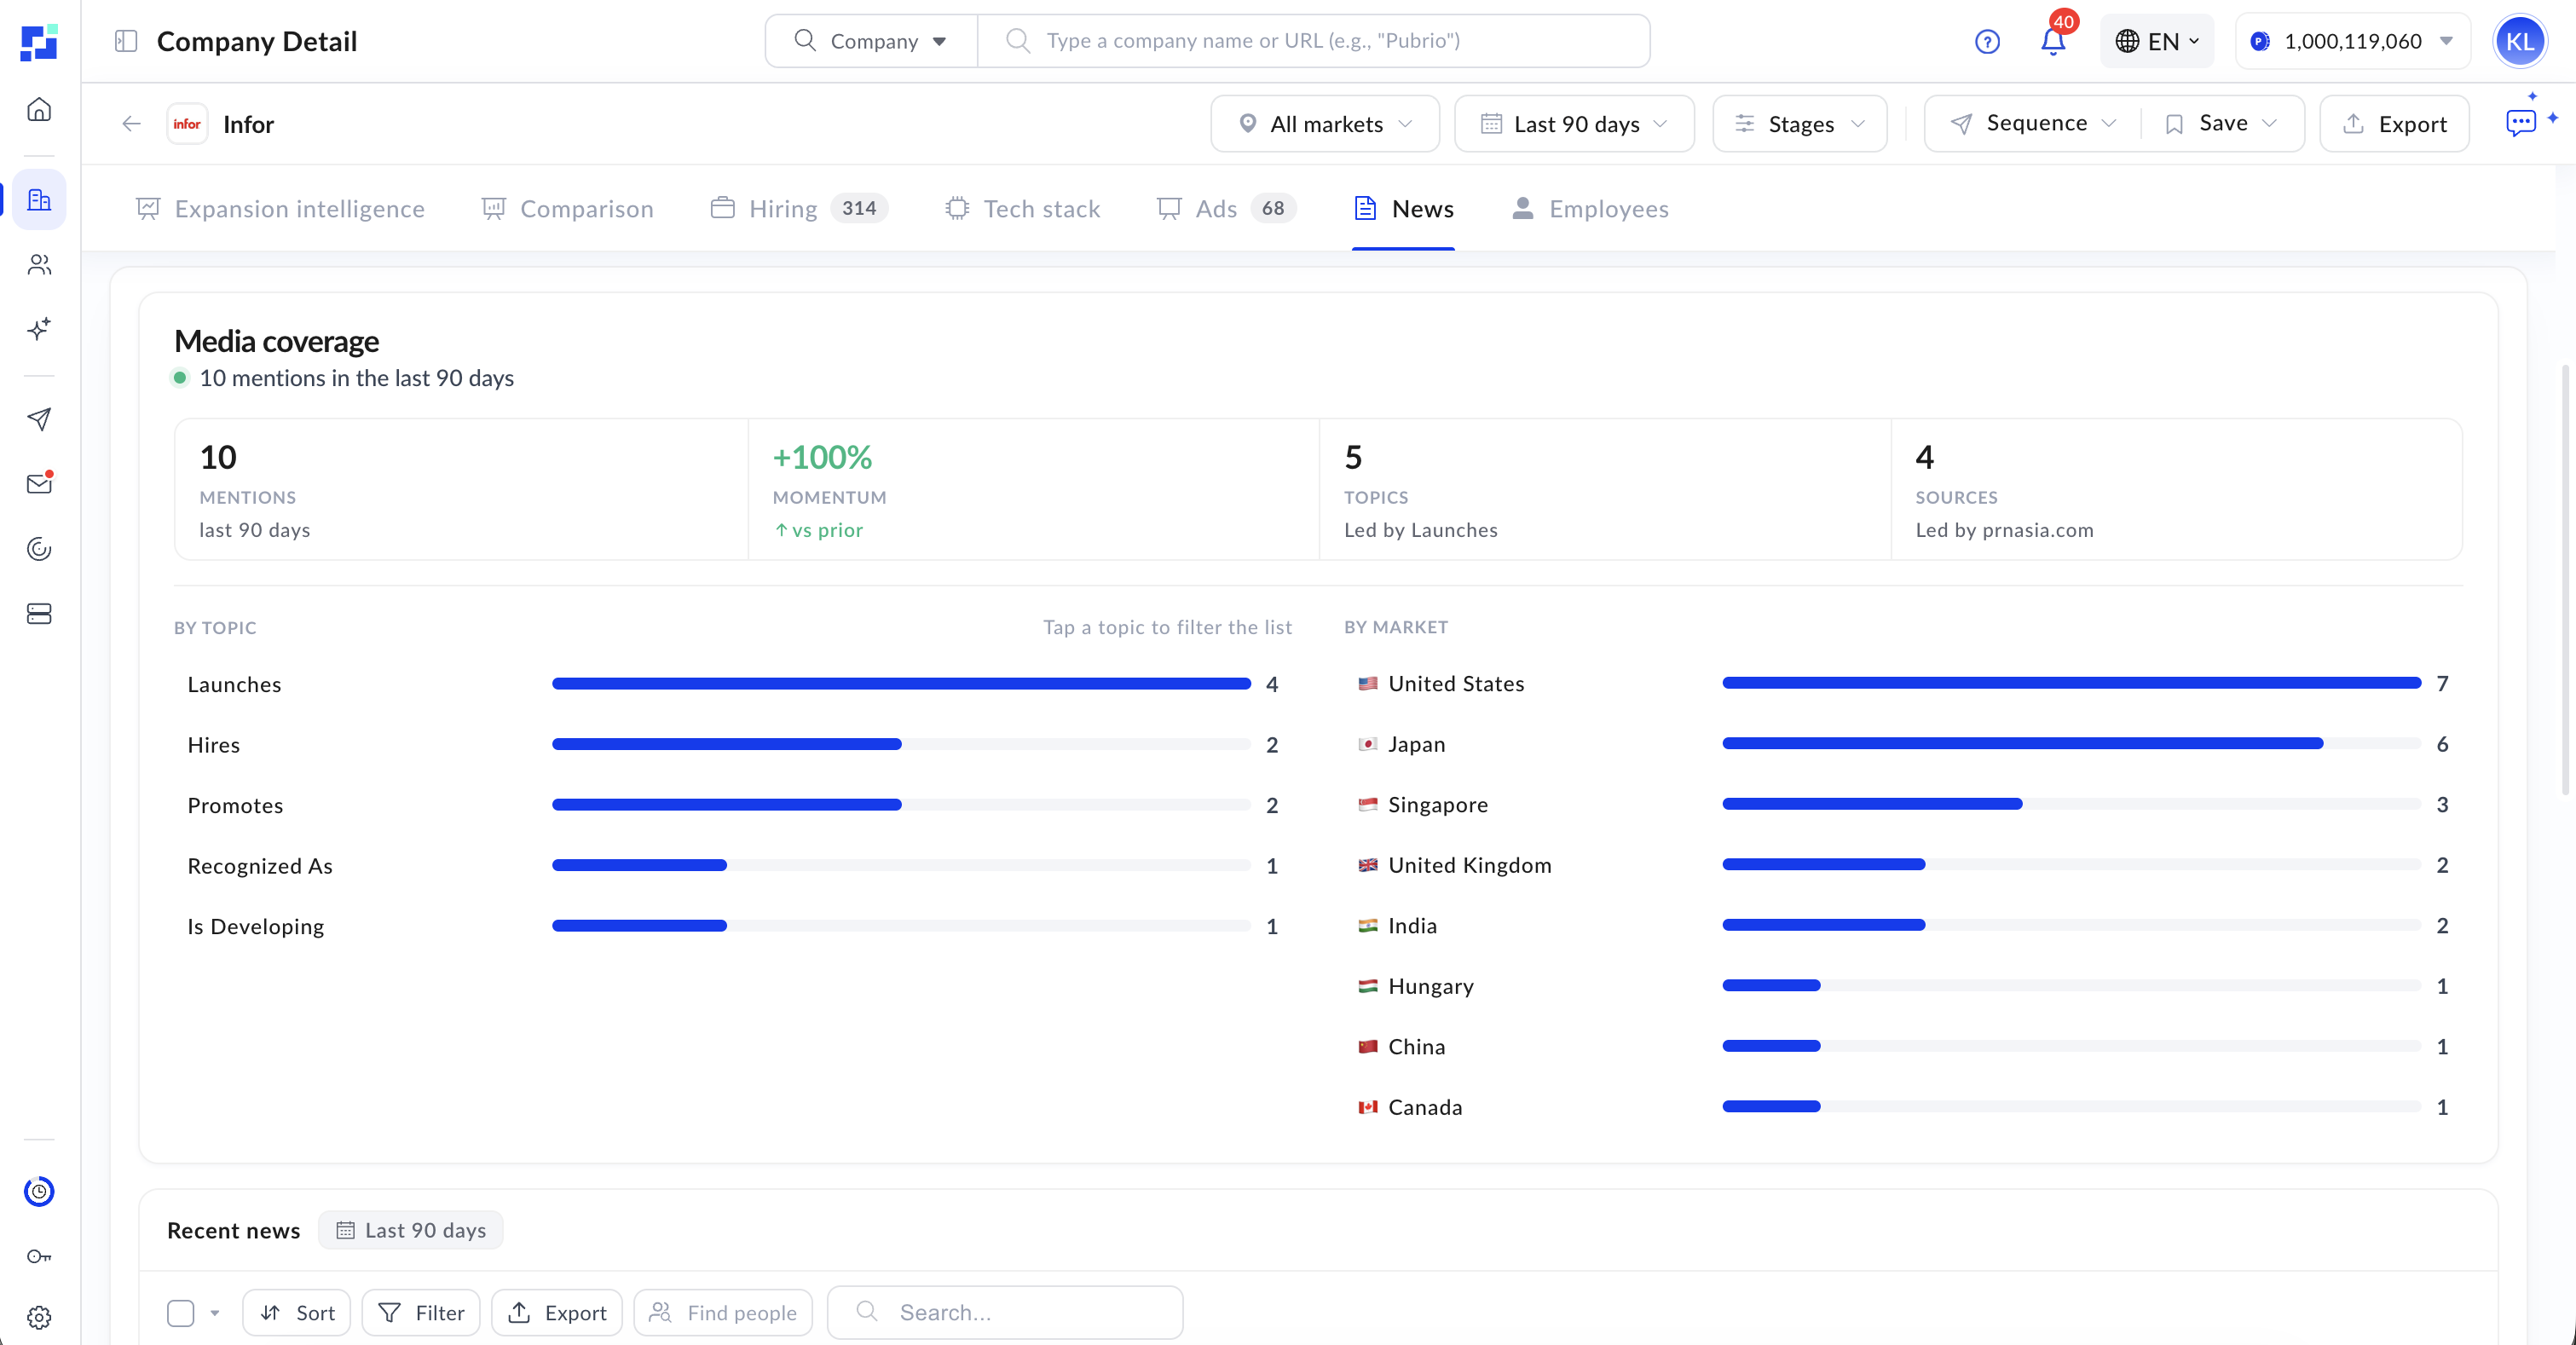This screenshot has width=2576, height=1345.
Task: Open the AI sparkle icon in sidebar
Action: [39, 329]
